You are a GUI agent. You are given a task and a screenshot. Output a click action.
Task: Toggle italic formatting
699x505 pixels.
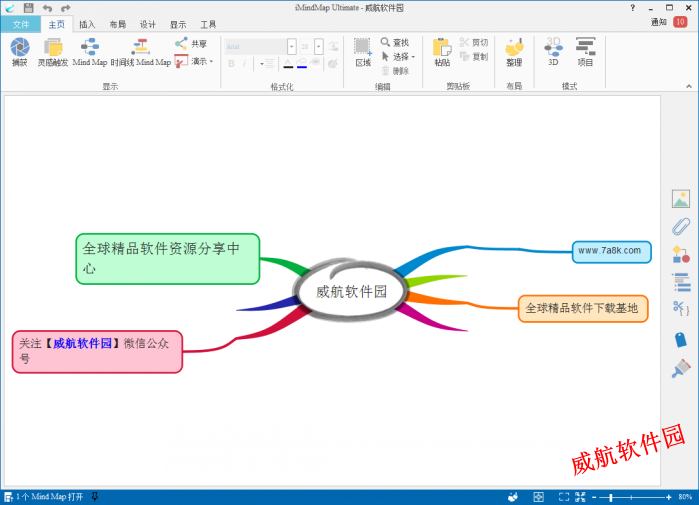(x=244, y=64)
